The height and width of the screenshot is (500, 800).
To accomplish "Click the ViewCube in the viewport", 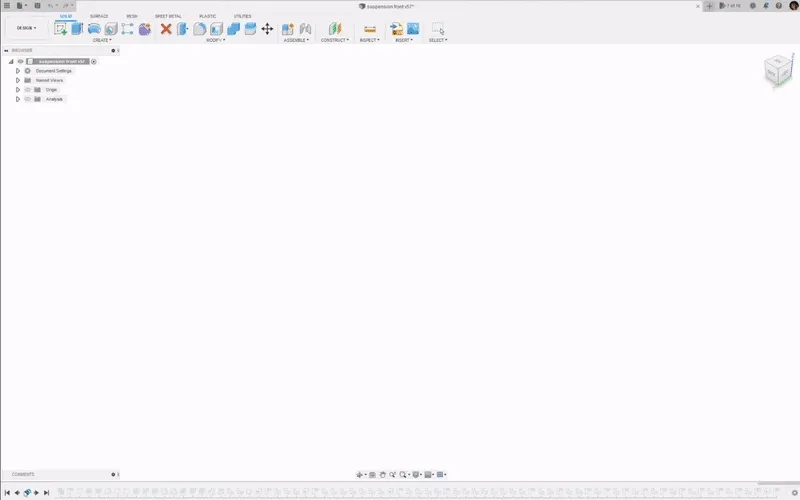I will [778, 70].
